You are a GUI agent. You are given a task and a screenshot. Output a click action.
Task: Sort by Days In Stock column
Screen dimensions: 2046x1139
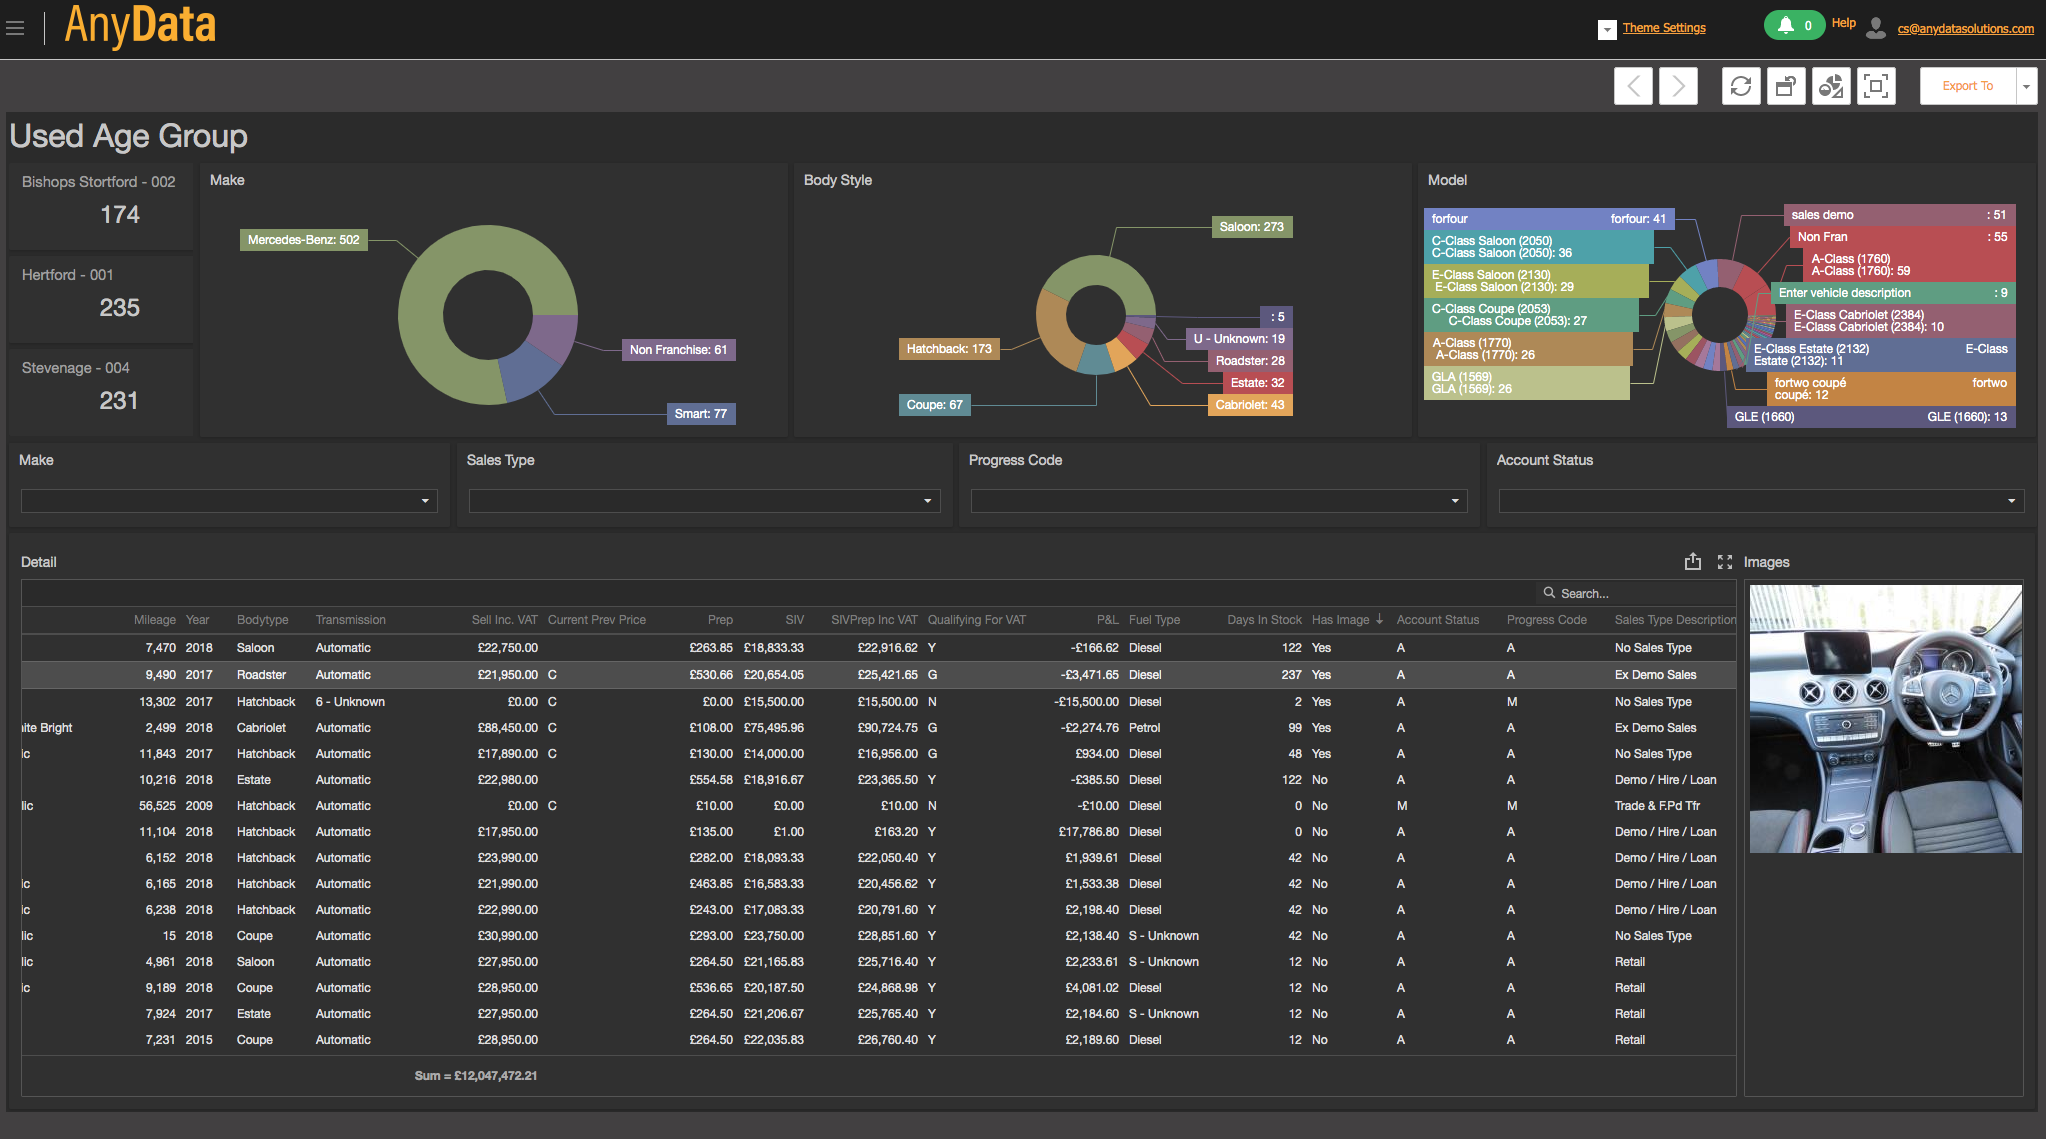(1264, 620)
